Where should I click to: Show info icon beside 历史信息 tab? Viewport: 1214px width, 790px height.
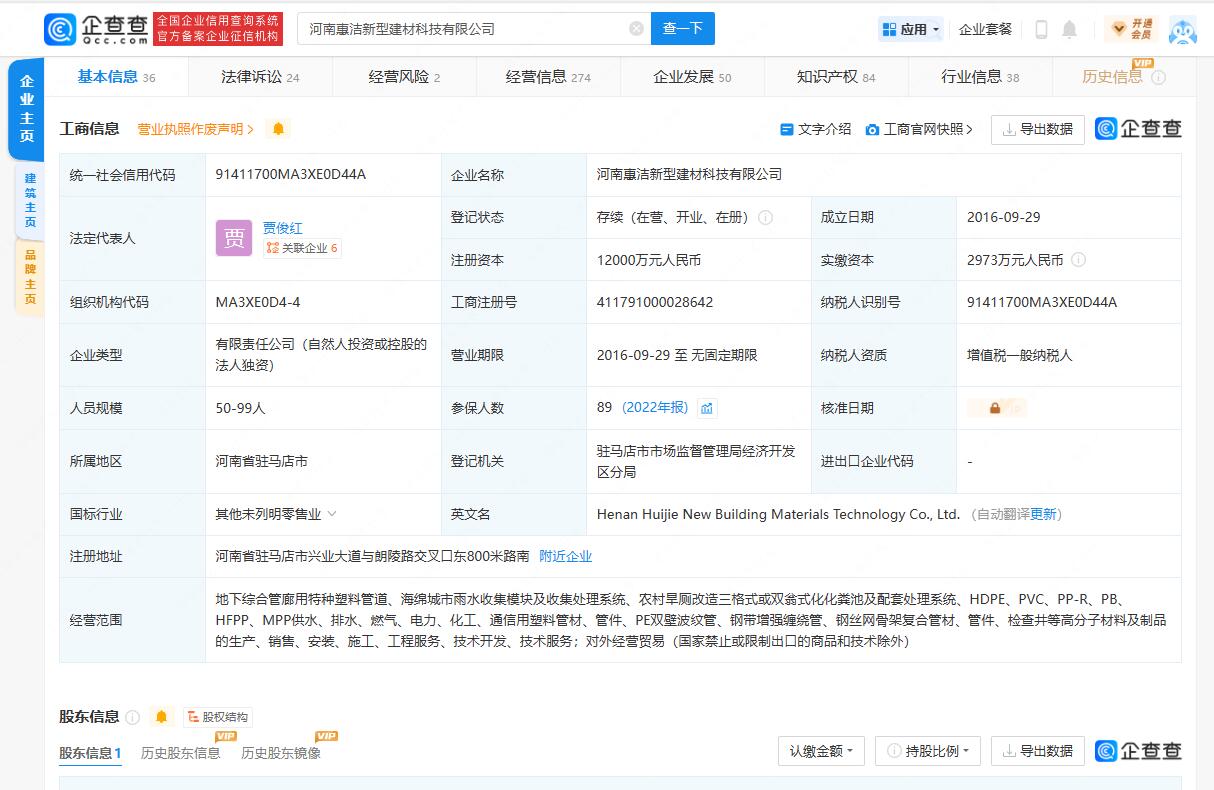1158,77
